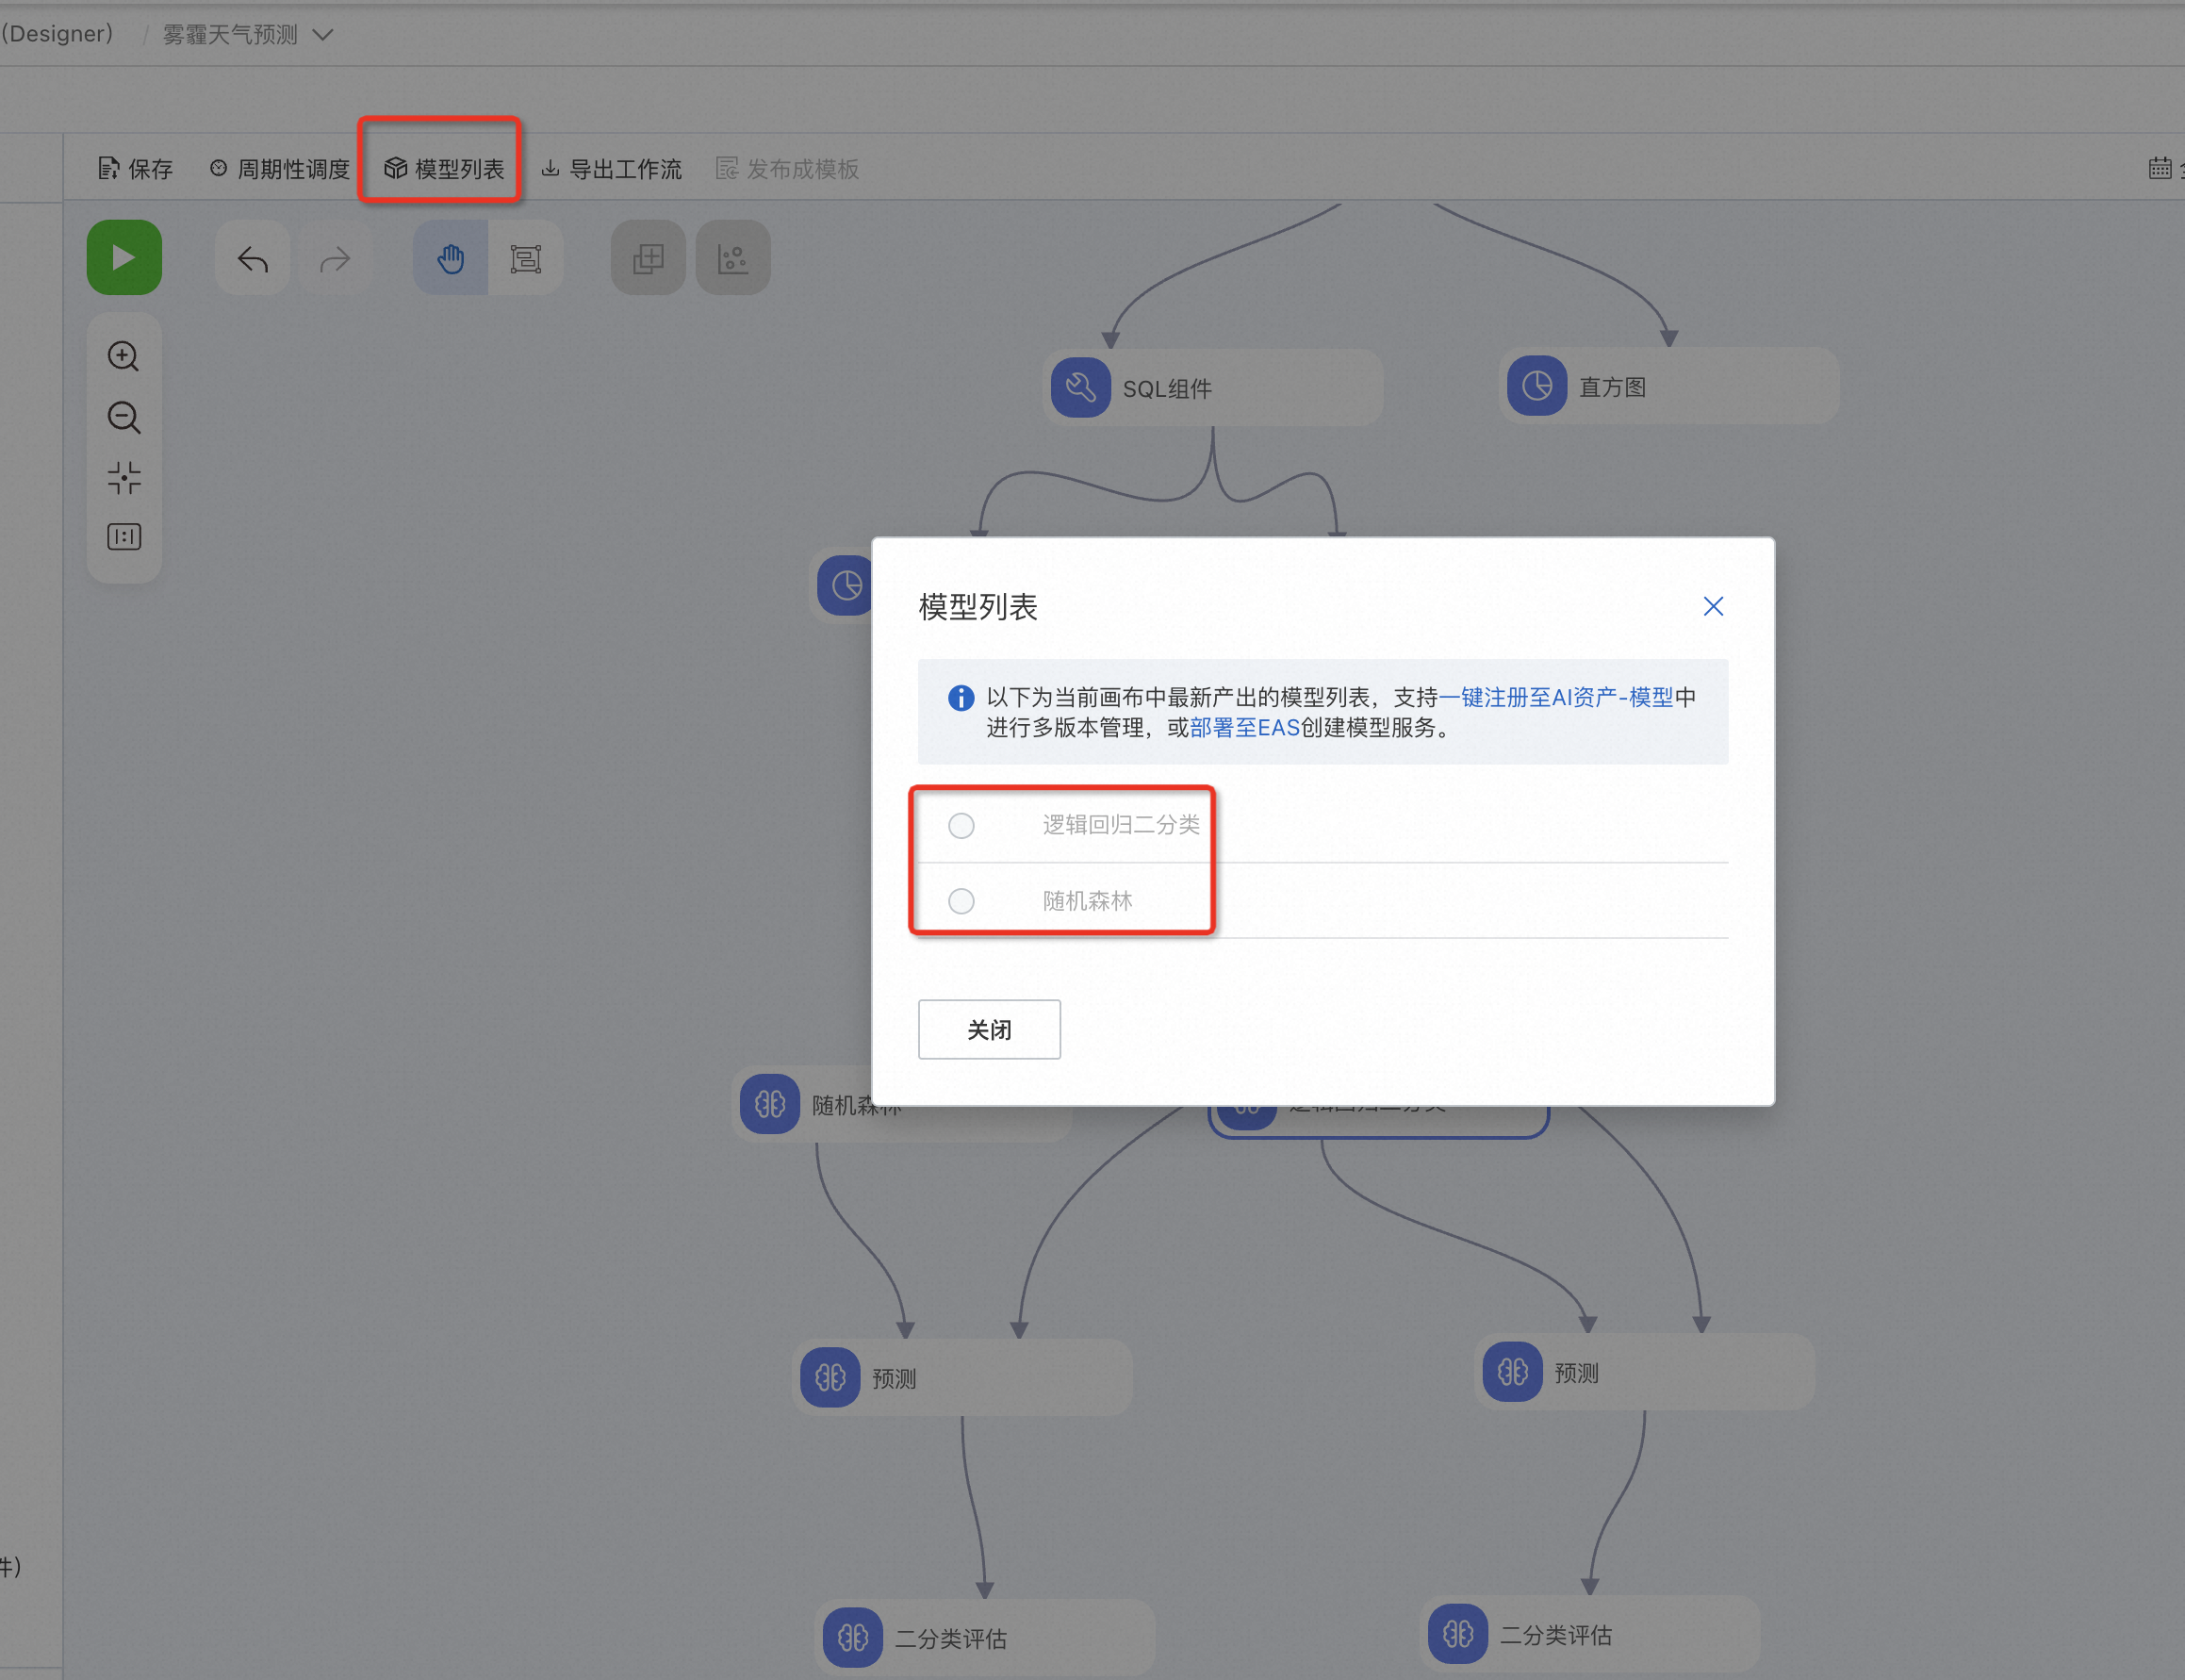
Task: Select the SQL组件 node
Action: (x=1213, y=388)
